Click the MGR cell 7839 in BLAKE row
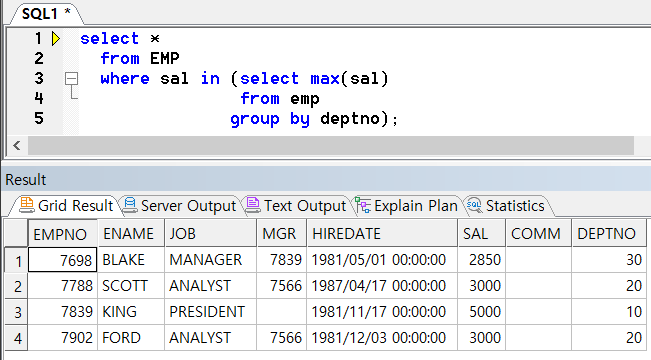The height and width of the screenshot is (360, 651). [x=282, y=260]
